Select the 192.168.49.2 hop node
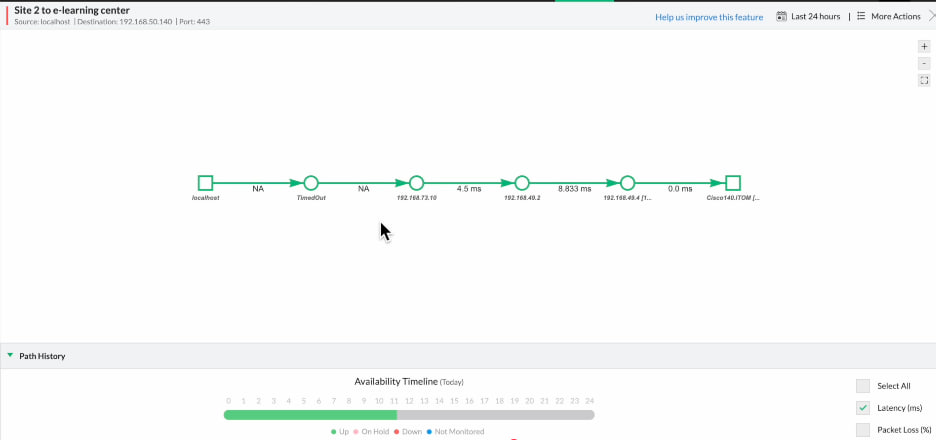The height and width of the screenshot is (440, 936). [x=522, y=183]
